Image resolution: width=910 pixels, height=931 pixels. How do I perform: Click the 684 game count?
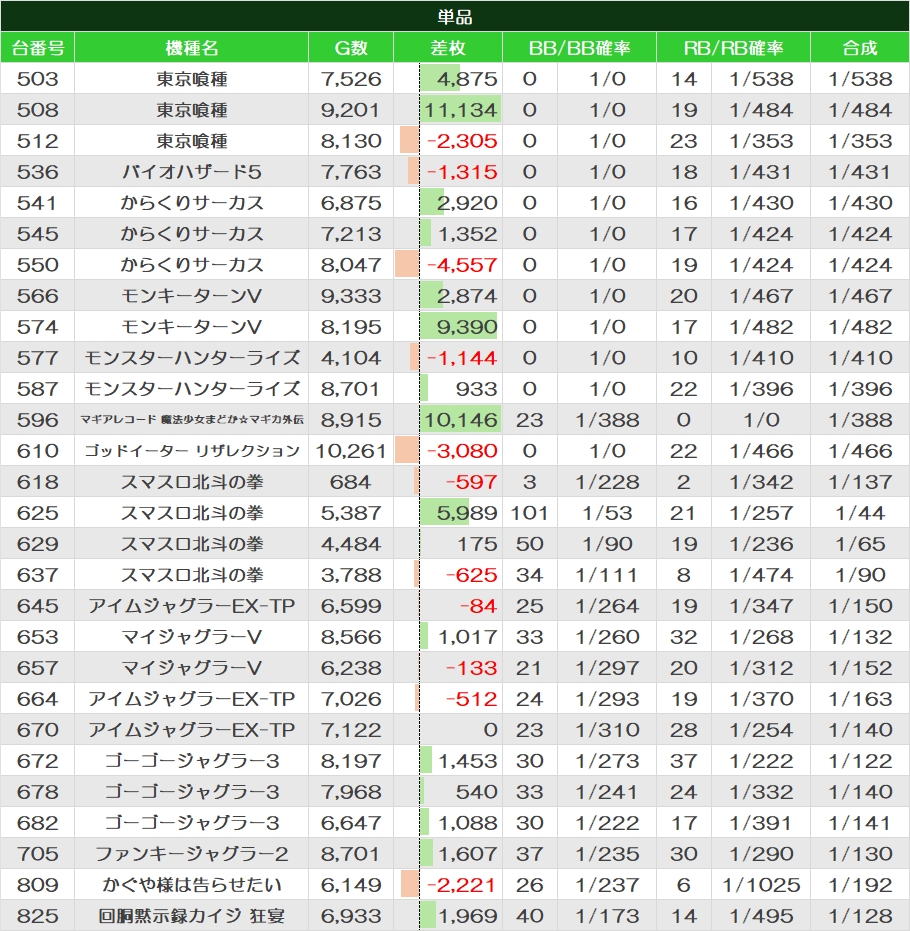[351, 482]
